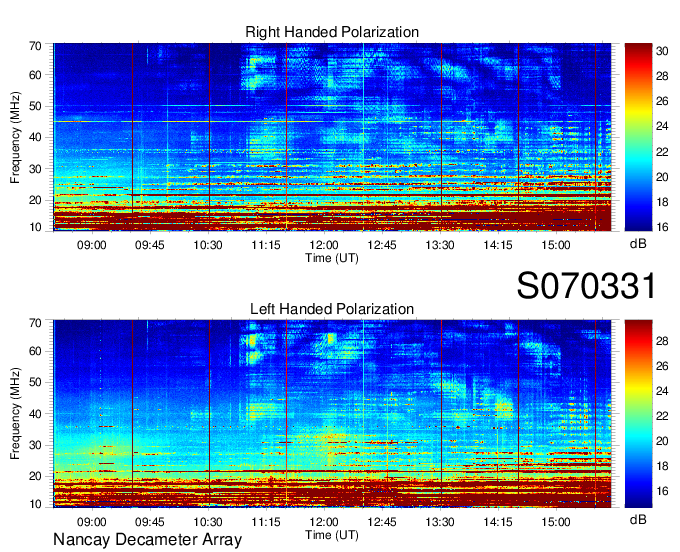Image resolution: width=680 pixels, height=552 pixels.
Task: Click '12:45' time tick of left-handed plot
Action: pyautogui.click(x=382, y=522)
